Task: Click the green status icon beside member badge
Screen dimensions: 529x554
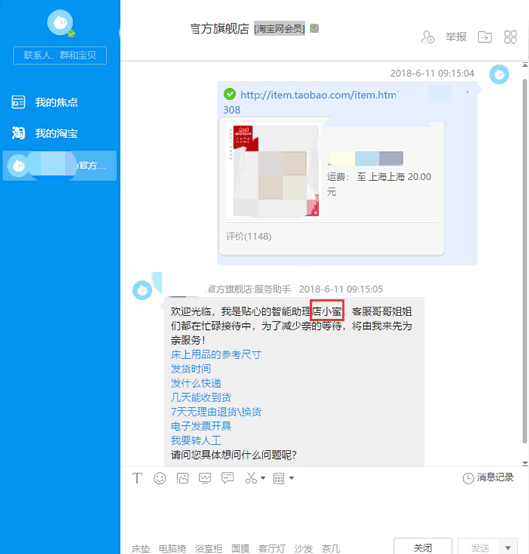Action: (314, 28)
